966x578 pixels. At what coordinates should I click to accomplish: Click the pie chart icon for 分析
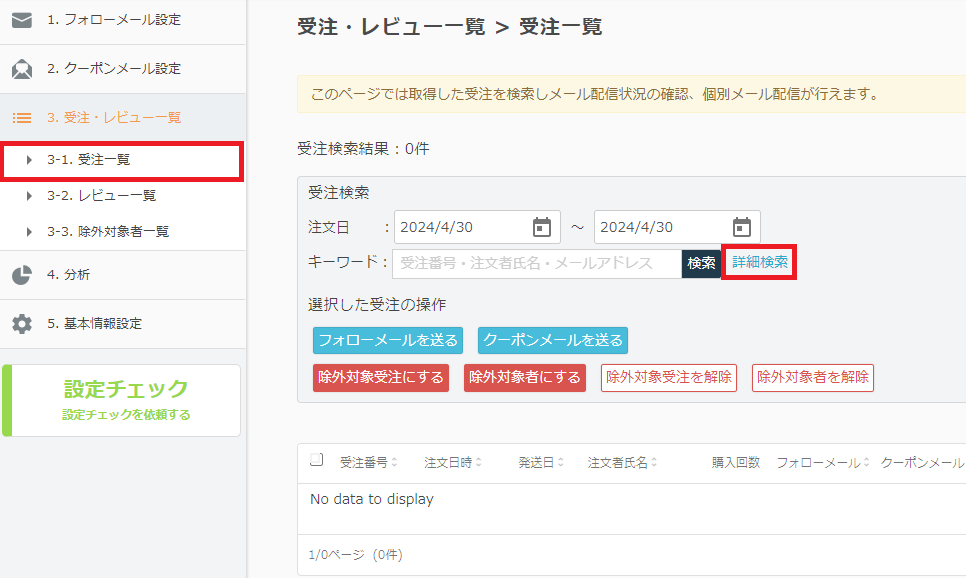(22, 275)
